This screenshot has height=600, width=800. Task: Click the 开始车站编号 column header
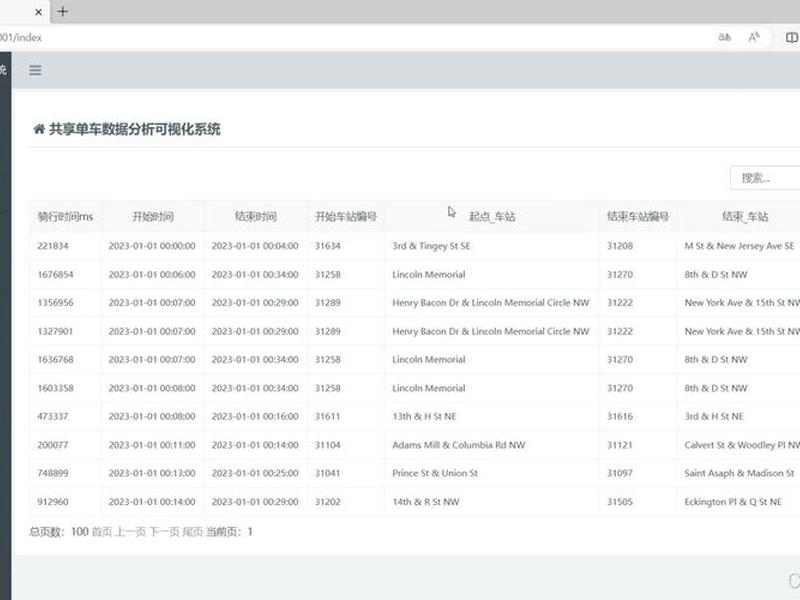coord(345,217)
